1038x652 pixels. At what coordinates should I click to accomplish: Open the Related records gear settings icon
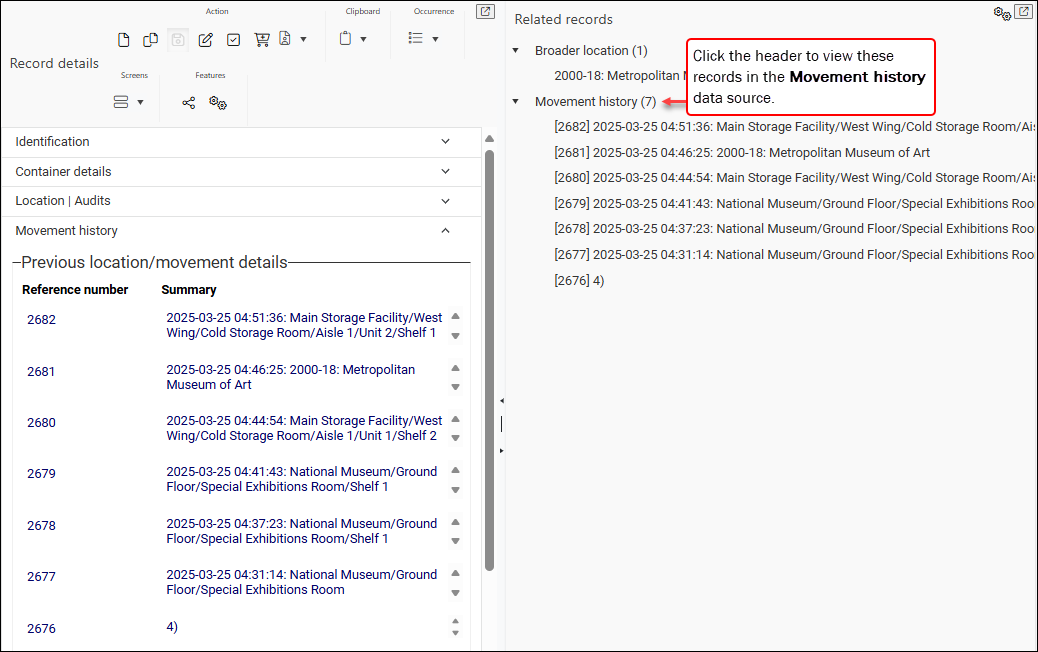[1002, 13]
